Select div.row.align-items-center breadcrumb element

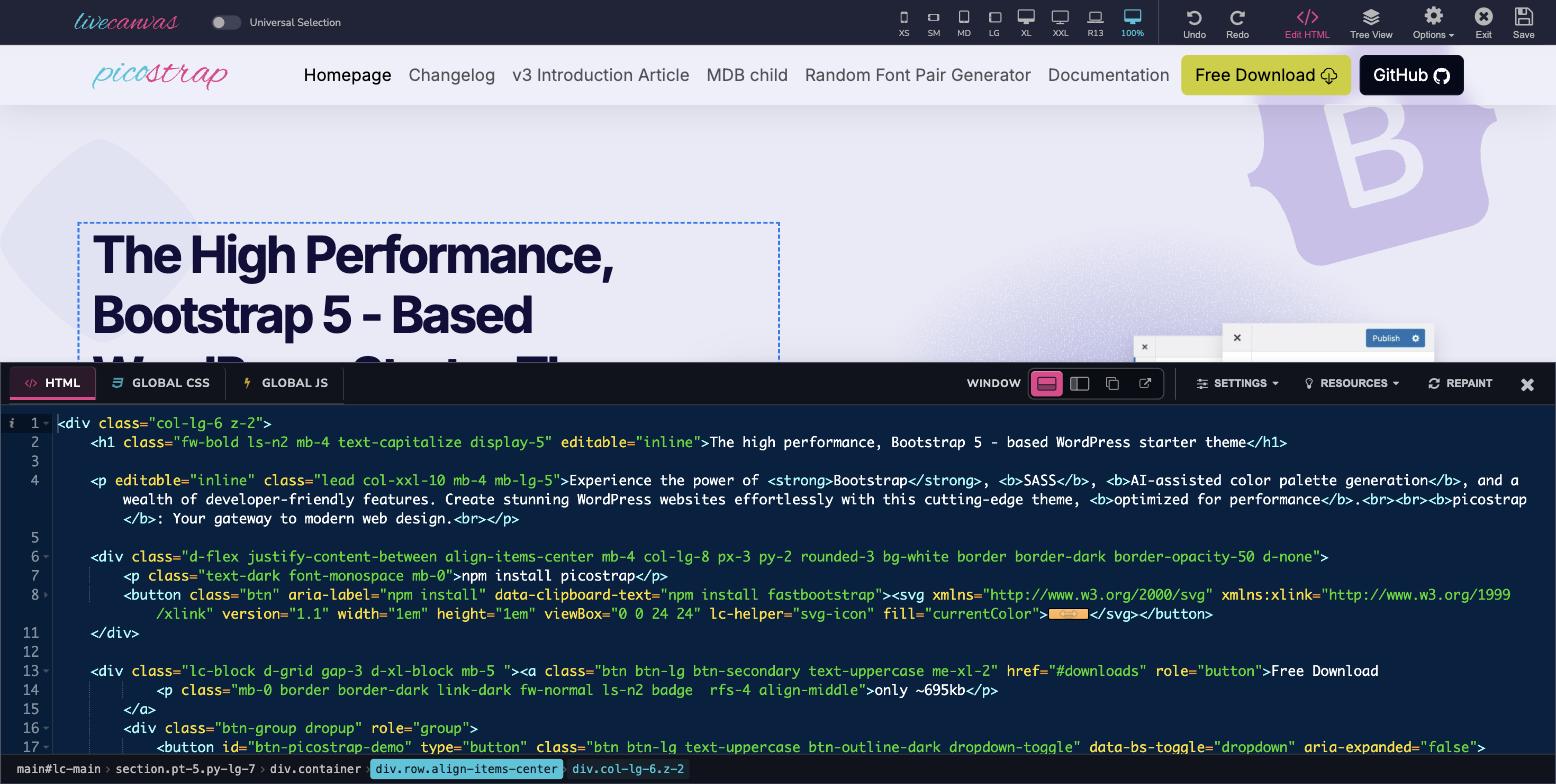[466, 769]
